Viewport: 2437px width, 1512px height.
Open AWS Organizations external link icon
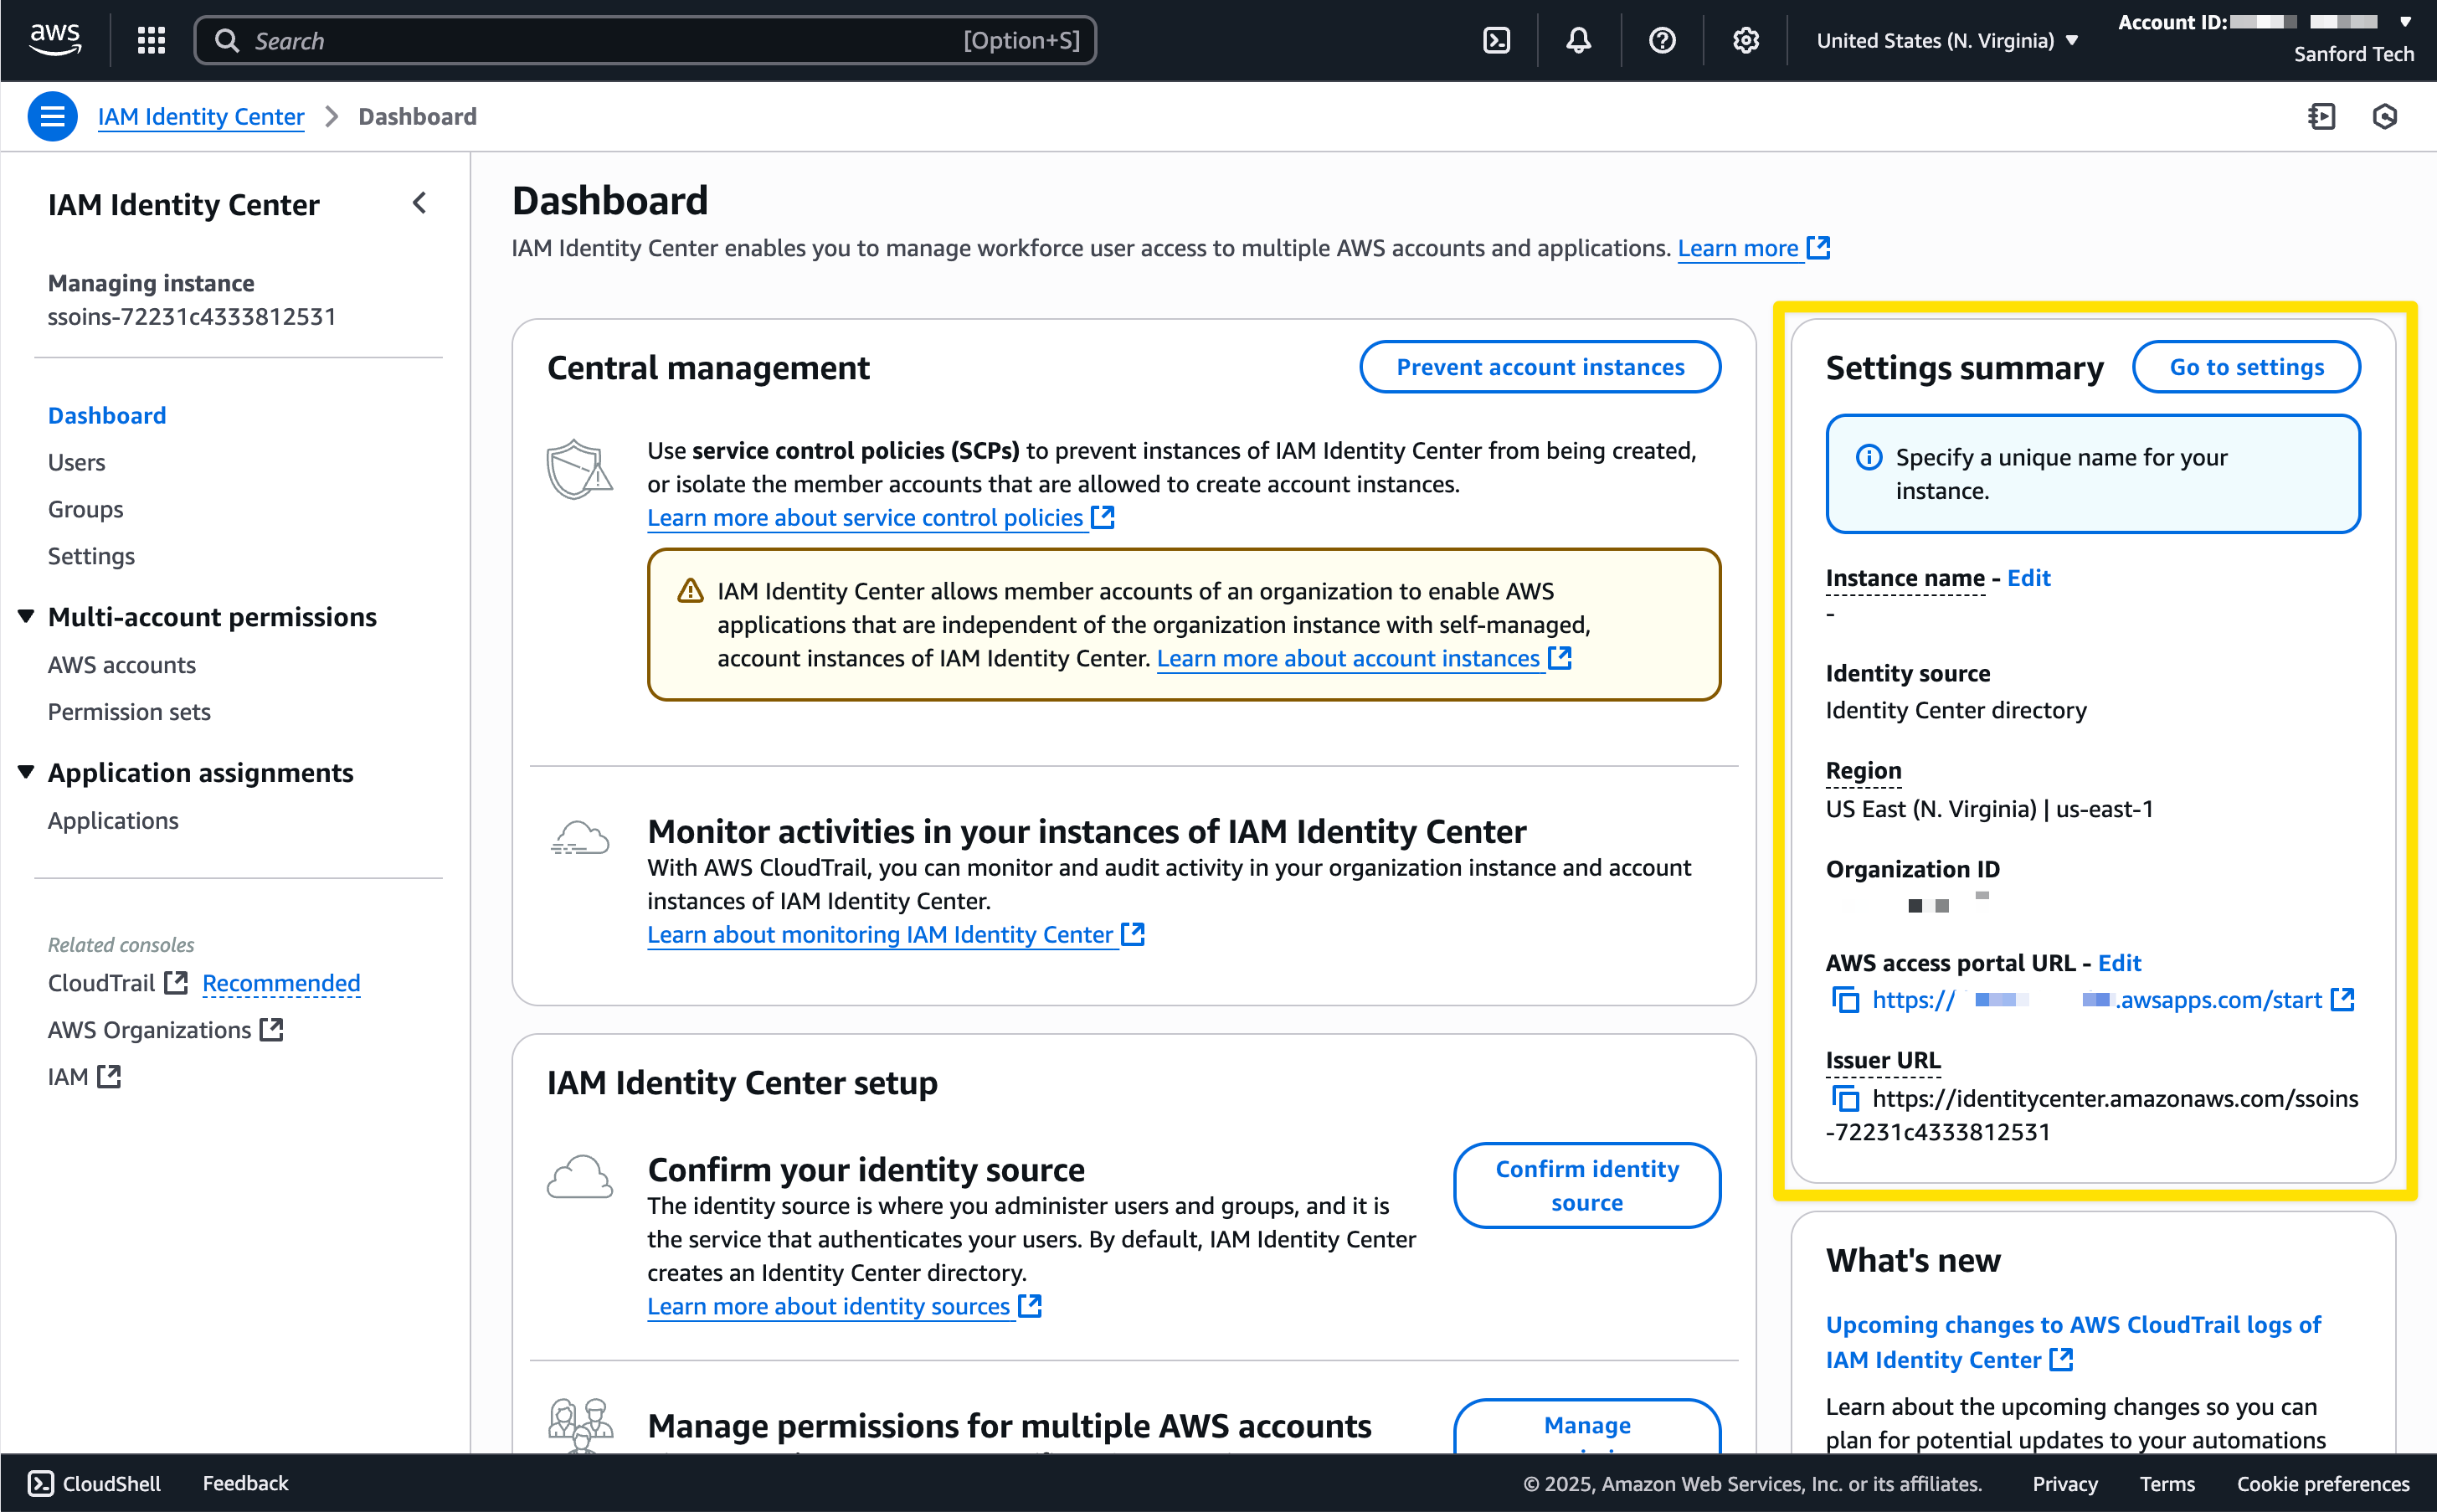point(272,1029)
